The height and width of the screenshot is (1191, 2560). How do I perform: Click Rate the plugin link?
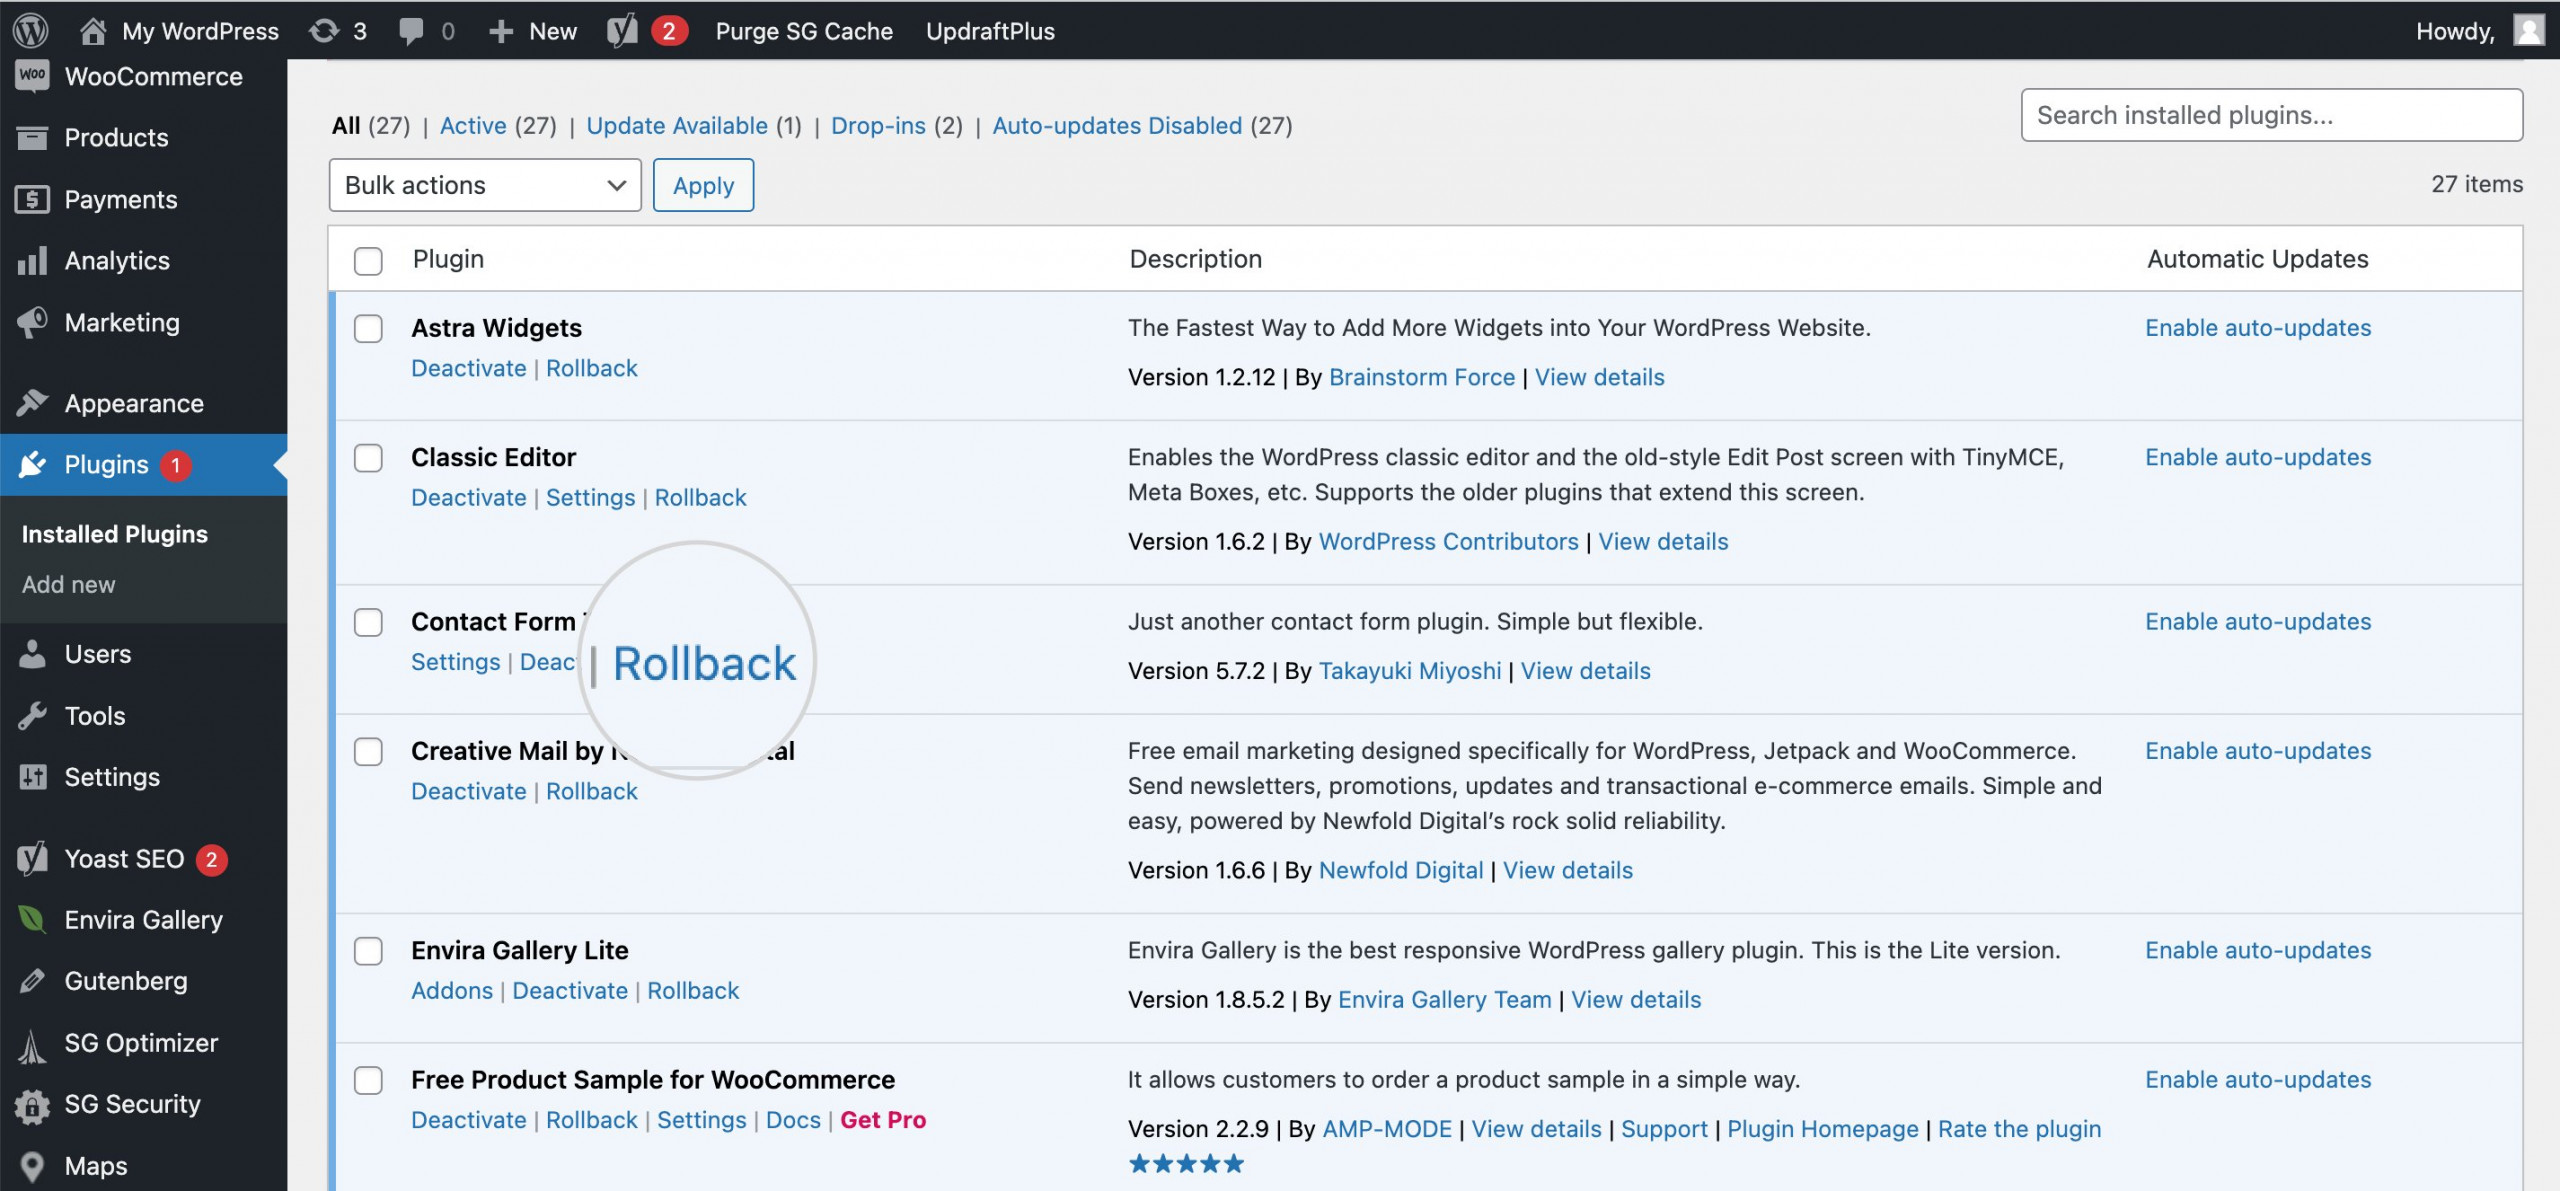point(2019,1129)
